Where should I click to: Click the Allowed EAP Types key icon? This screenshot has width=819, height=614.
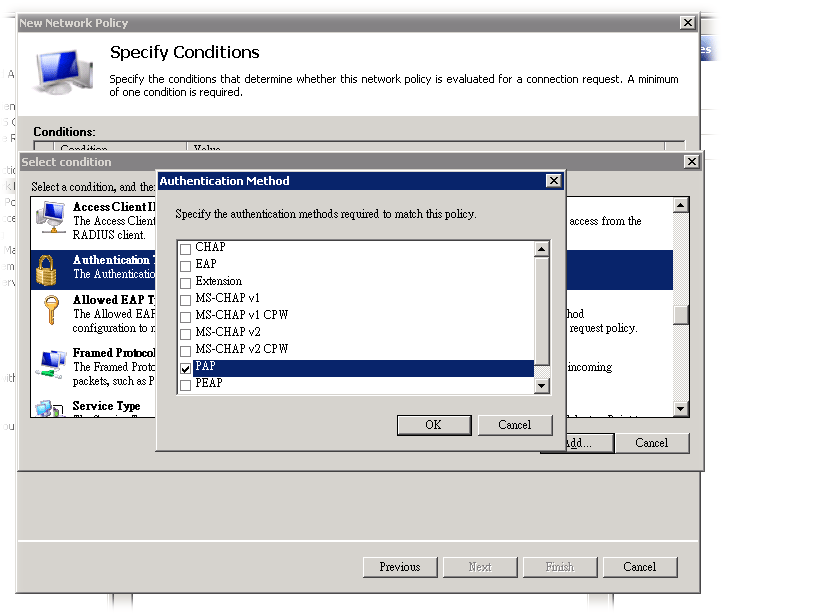pos(47,312)
